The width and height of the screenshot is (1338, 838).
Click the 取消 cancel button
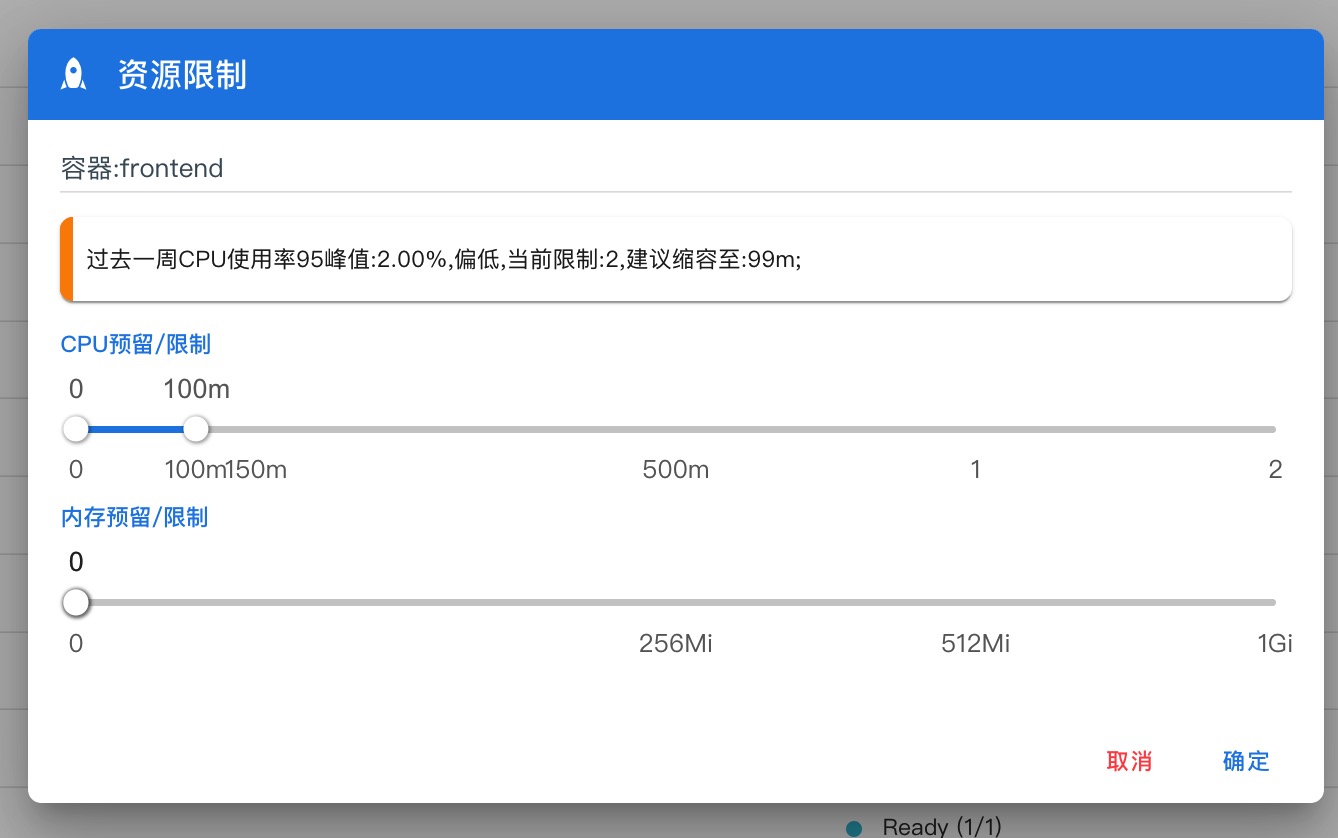1129,761
